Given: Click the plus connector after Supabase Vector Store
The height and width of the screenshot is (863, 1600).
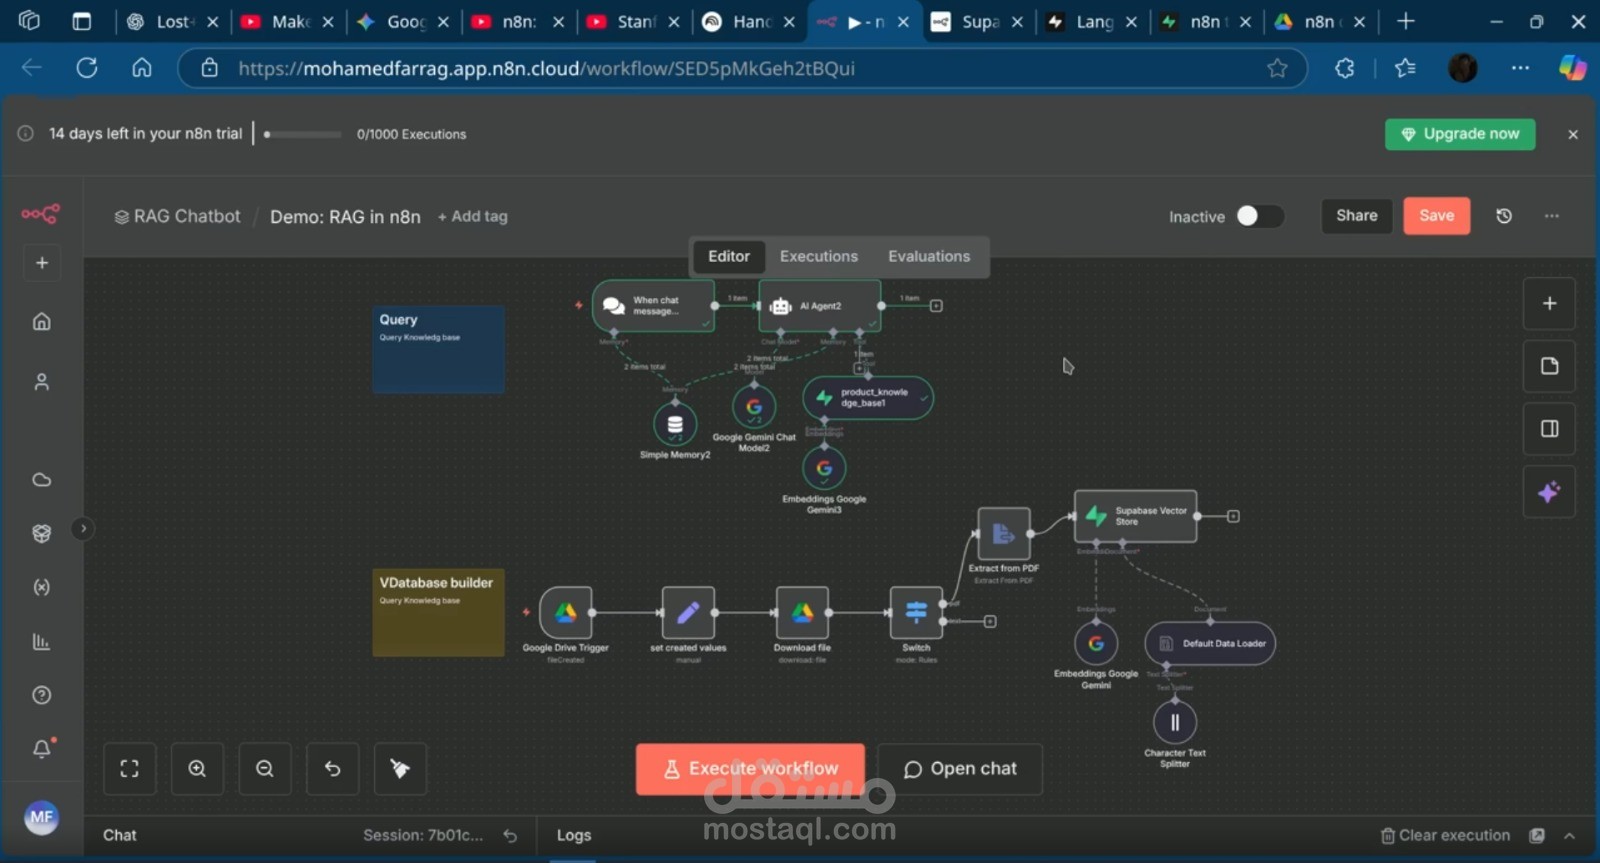Looking at the screenshot, I should [1233, 516].
